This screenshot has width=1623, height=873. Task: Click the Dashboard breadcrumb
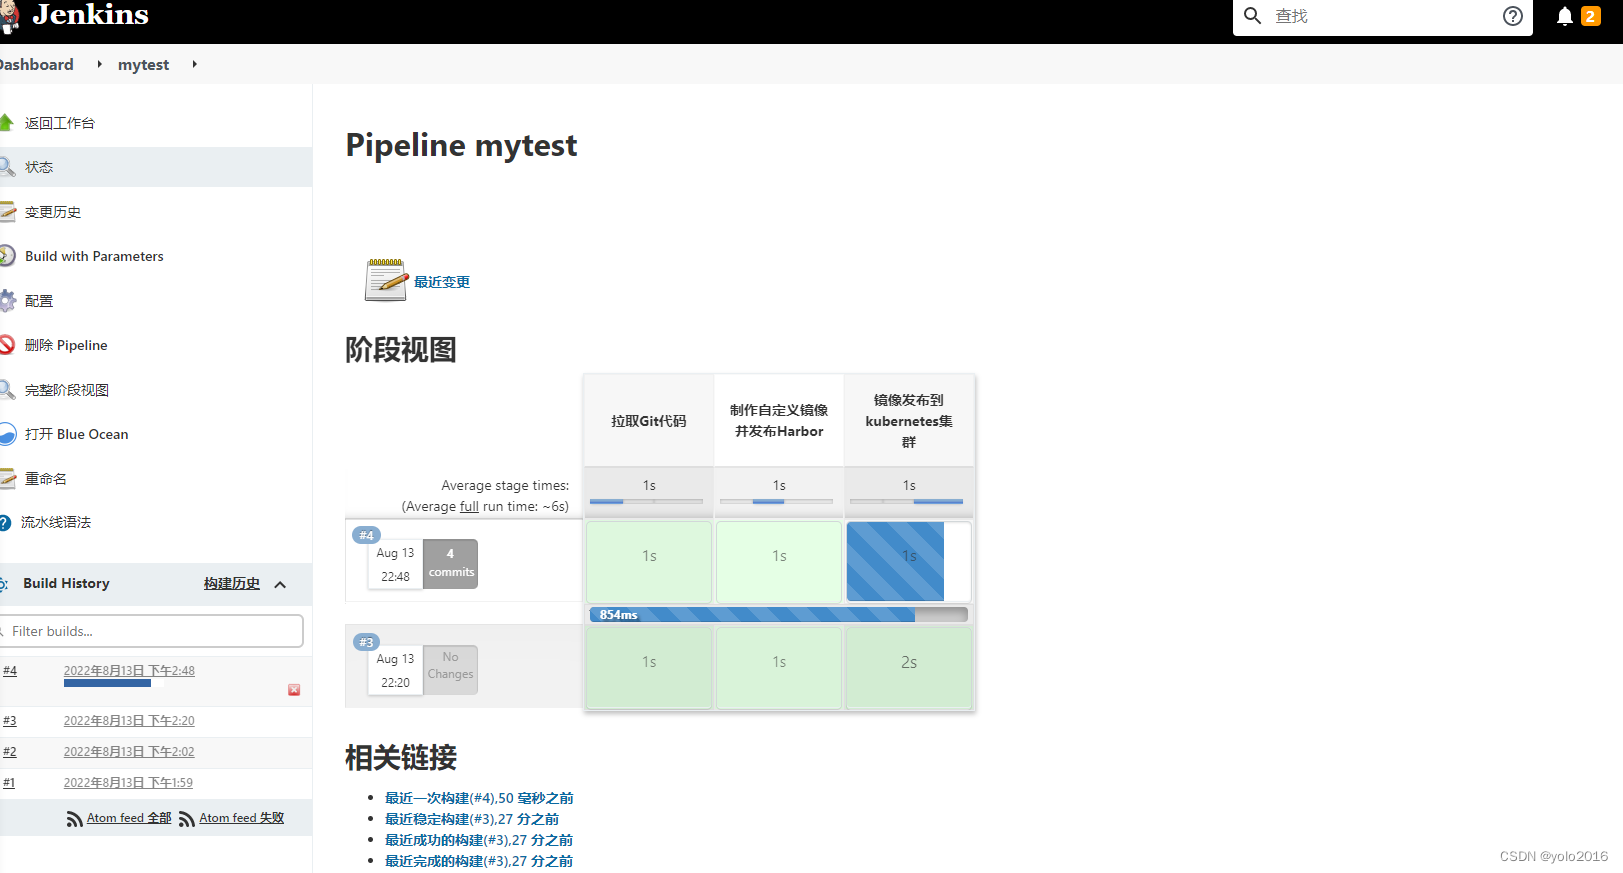click(37, 64)
